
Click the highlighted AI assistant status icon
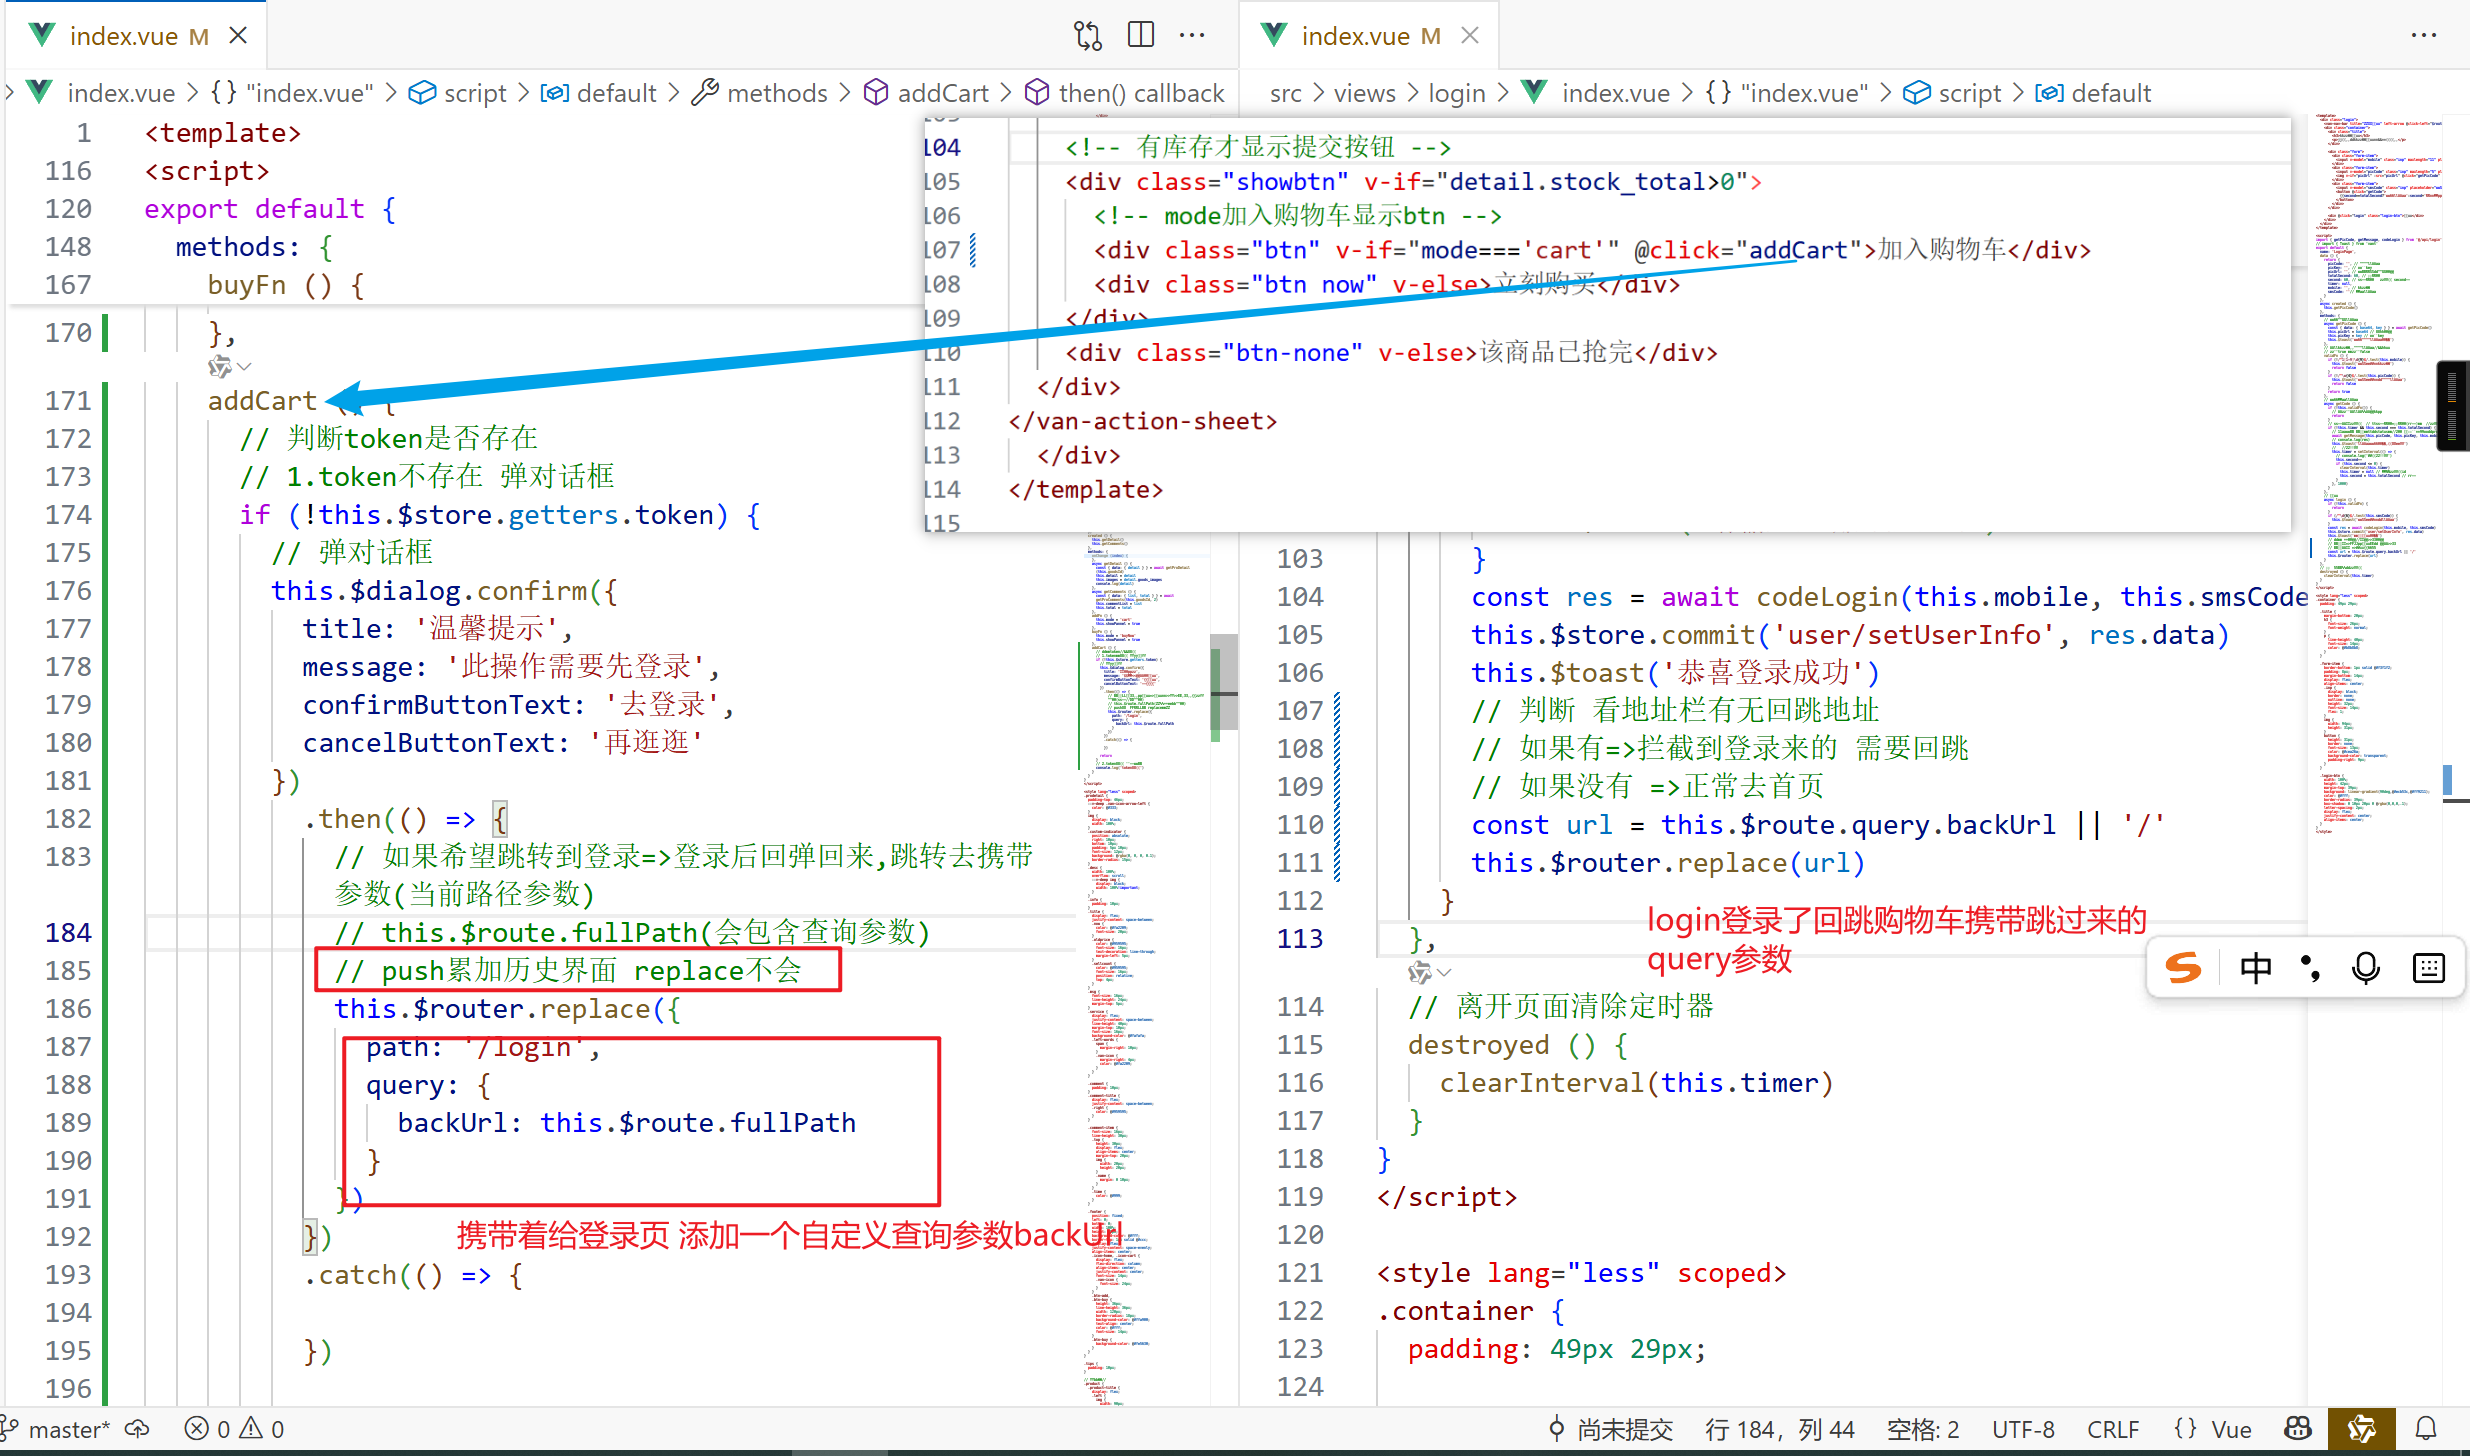point(2361,1429)
